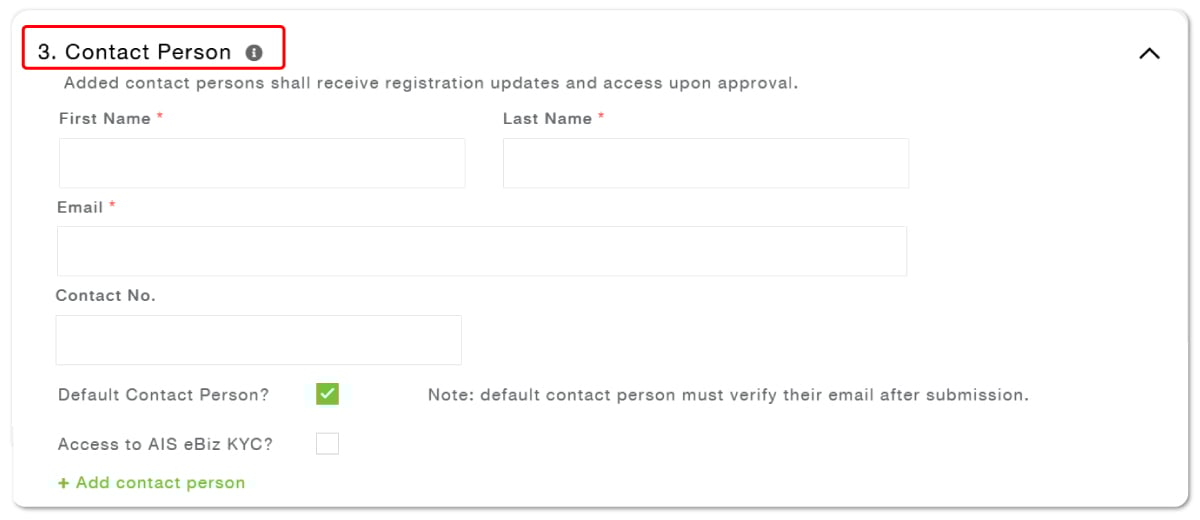
Task: Click the 3. Contact Person heading
Action: click(x=134, y=52)
